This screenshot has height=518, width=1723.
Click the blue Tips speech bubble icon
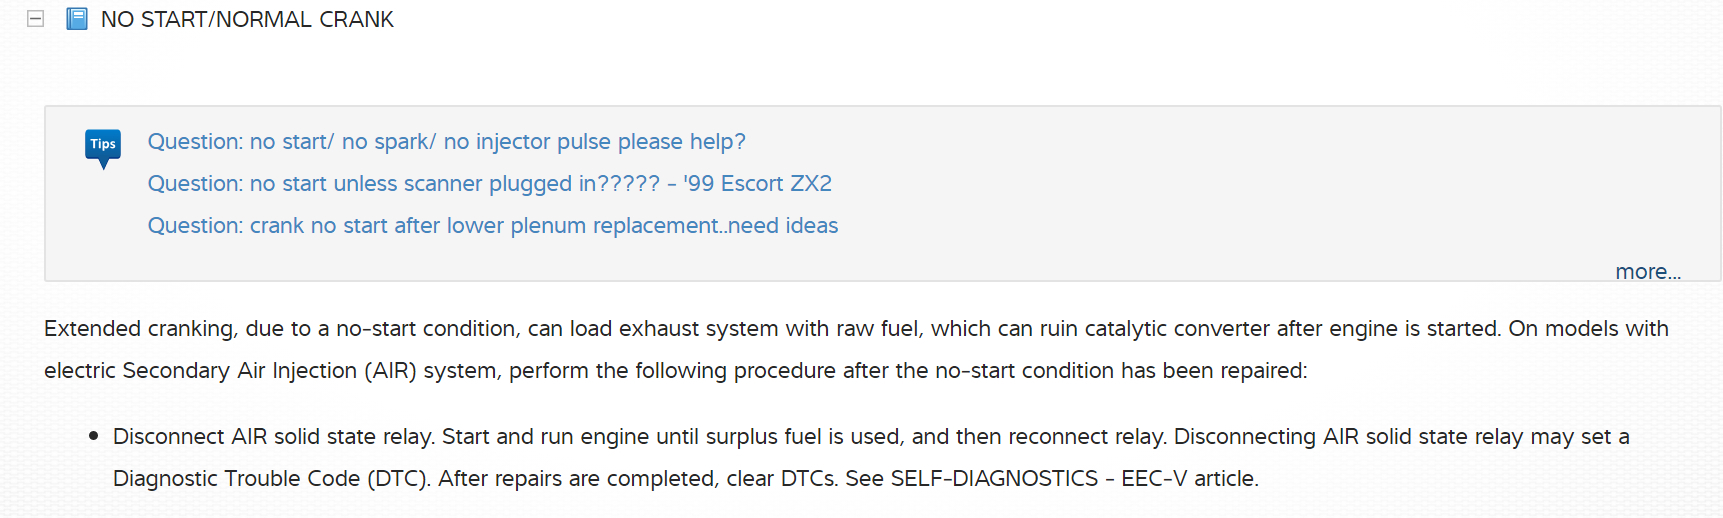coord(103,147)
